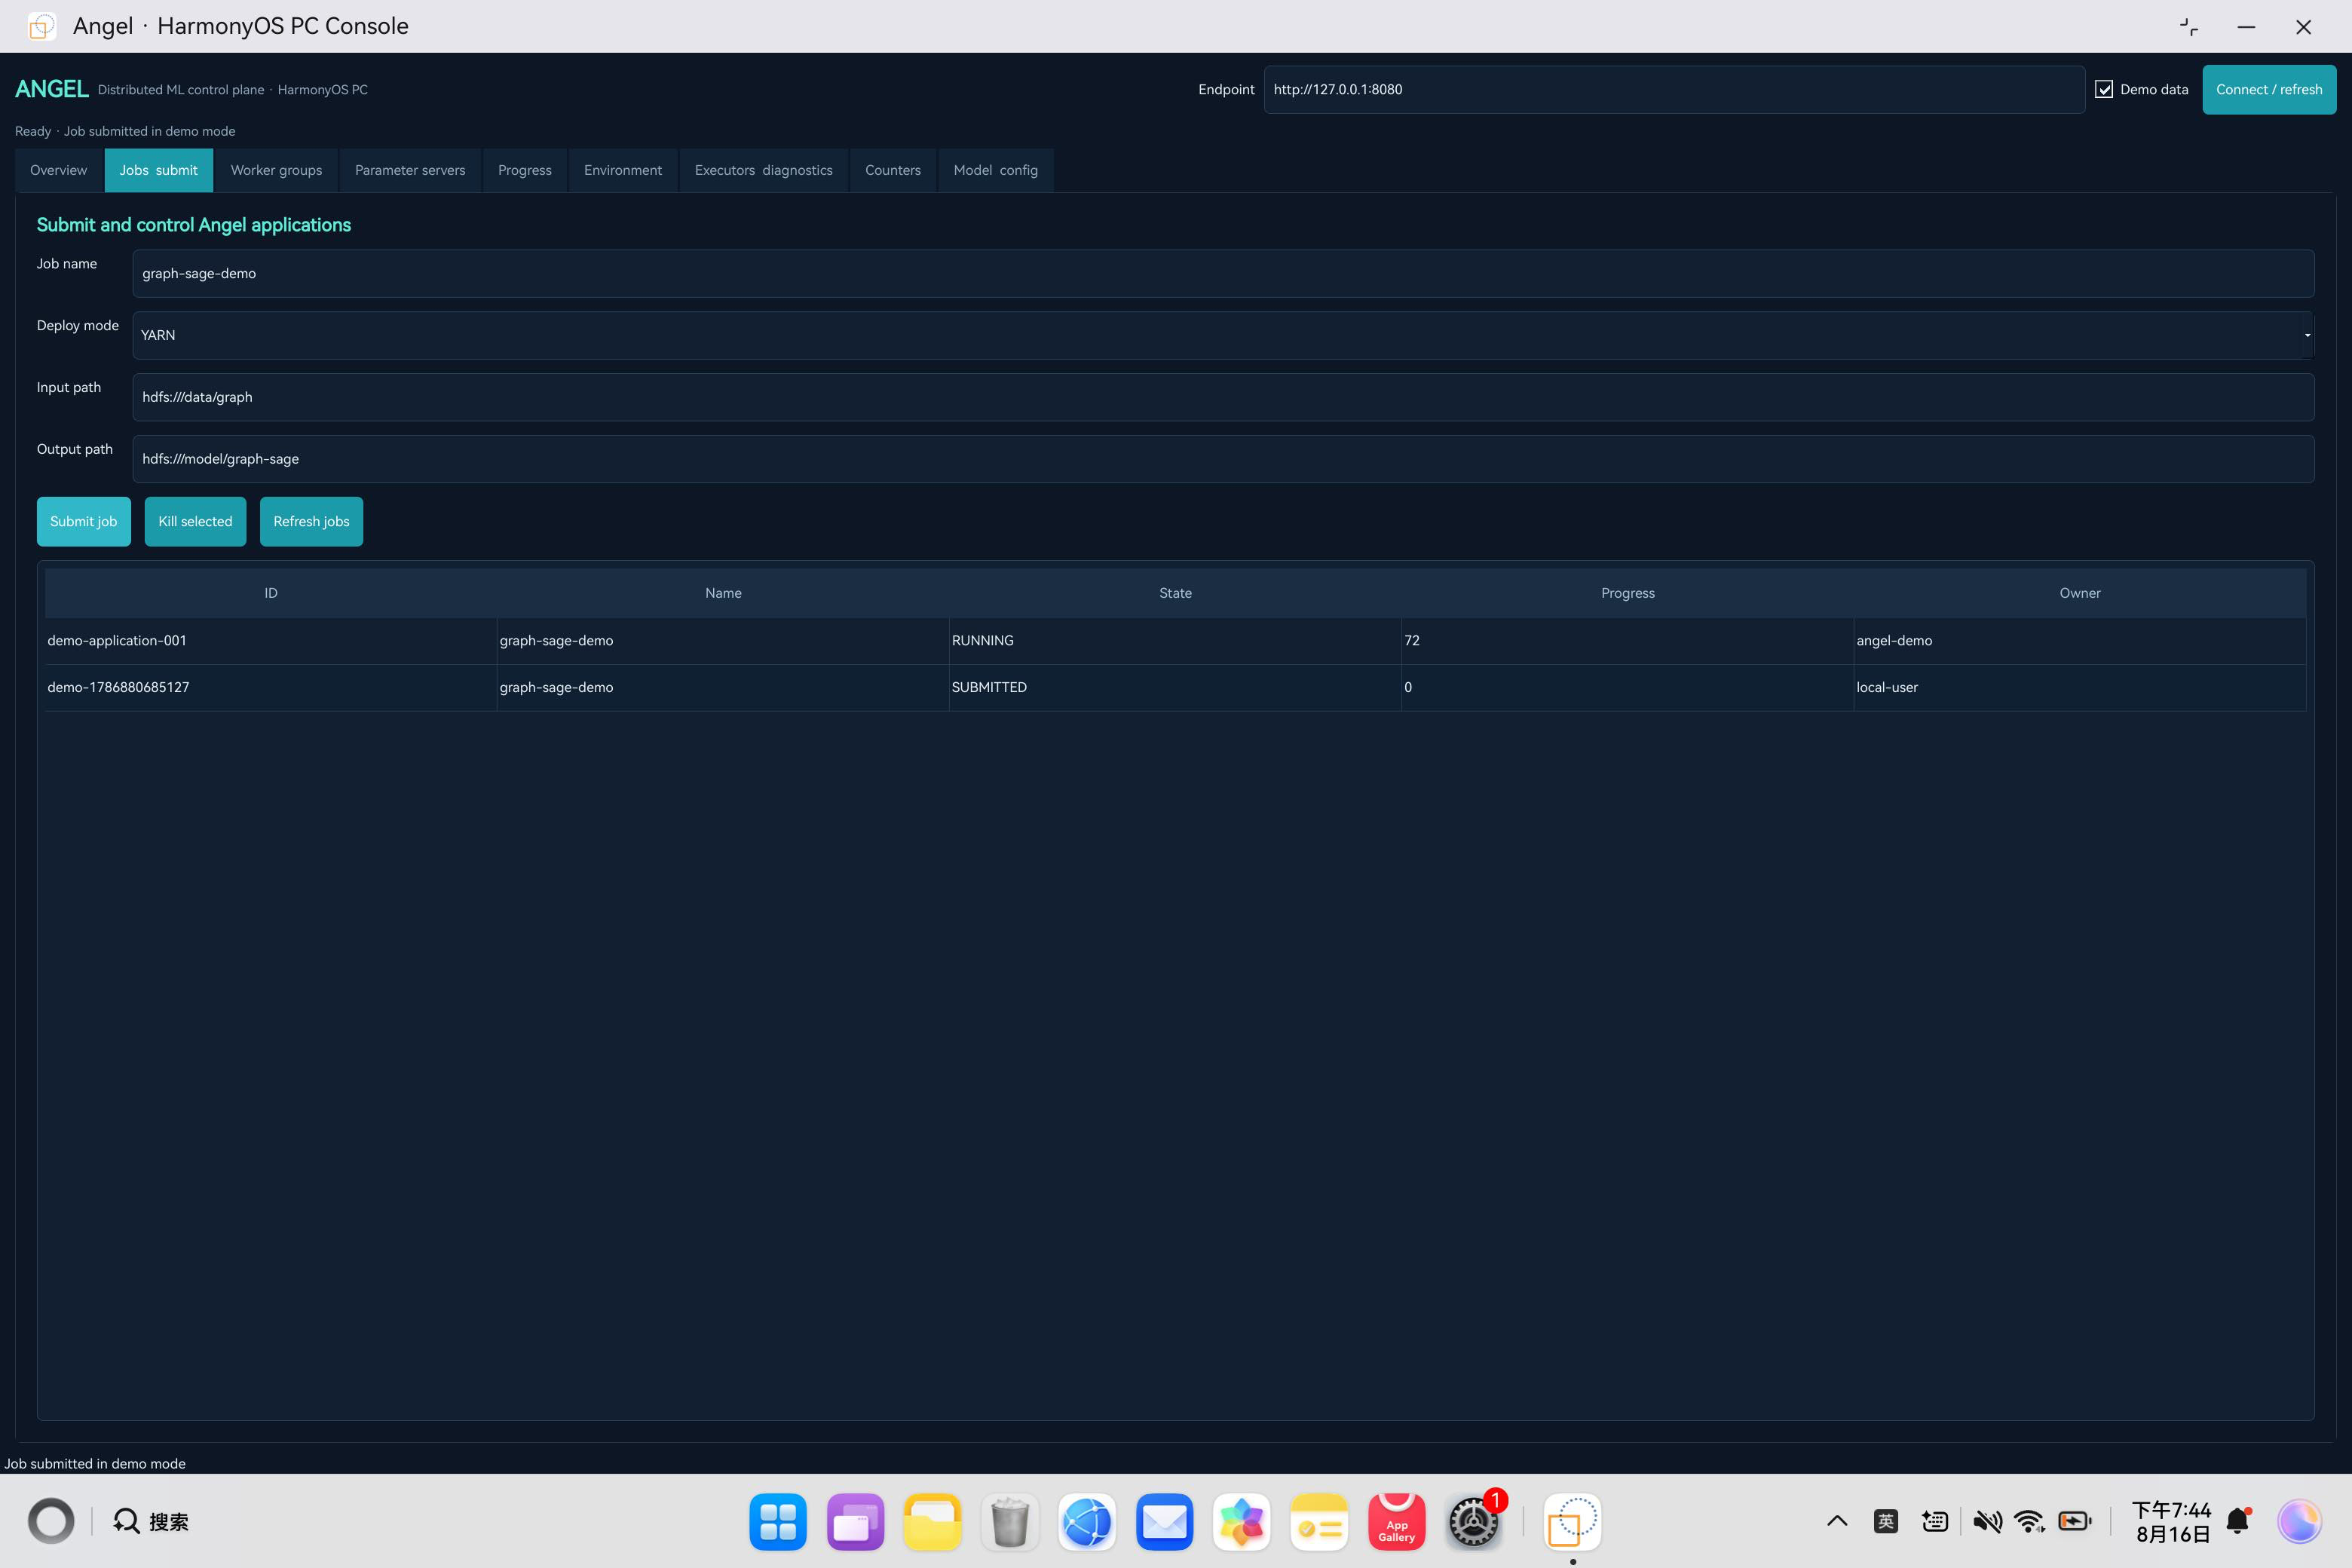Open the Trash icon in the dock

(x=1010, y=1522)
